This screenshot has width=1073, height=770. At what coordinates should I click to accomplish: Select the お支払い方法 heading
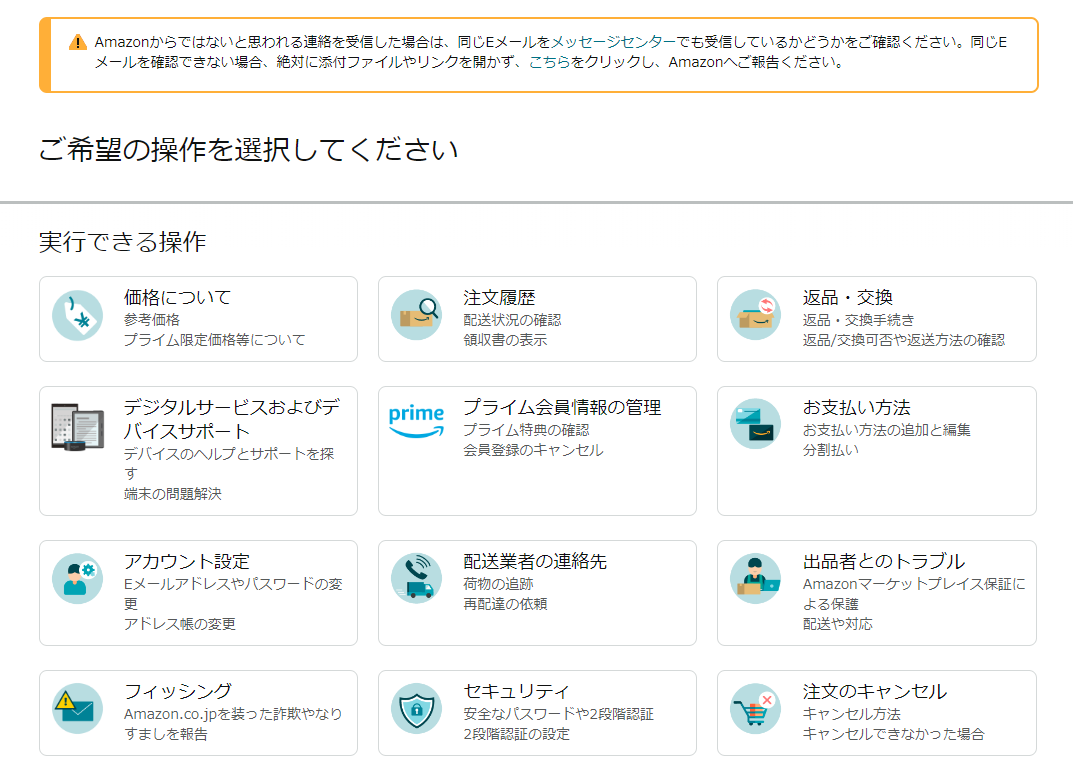(x=856, y=407)
